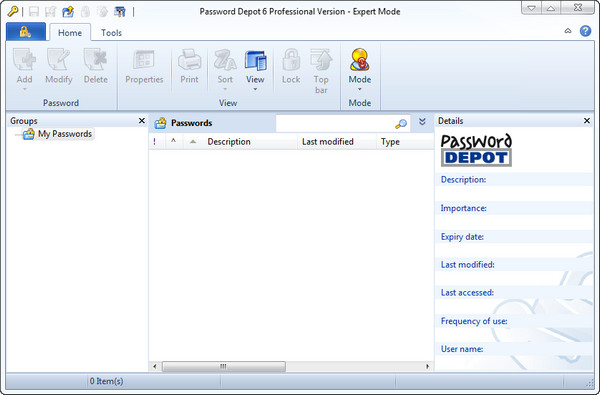Click the sort arrow column header before Description
The height and width of the screenshot is (395, 600).
point(193,142)
